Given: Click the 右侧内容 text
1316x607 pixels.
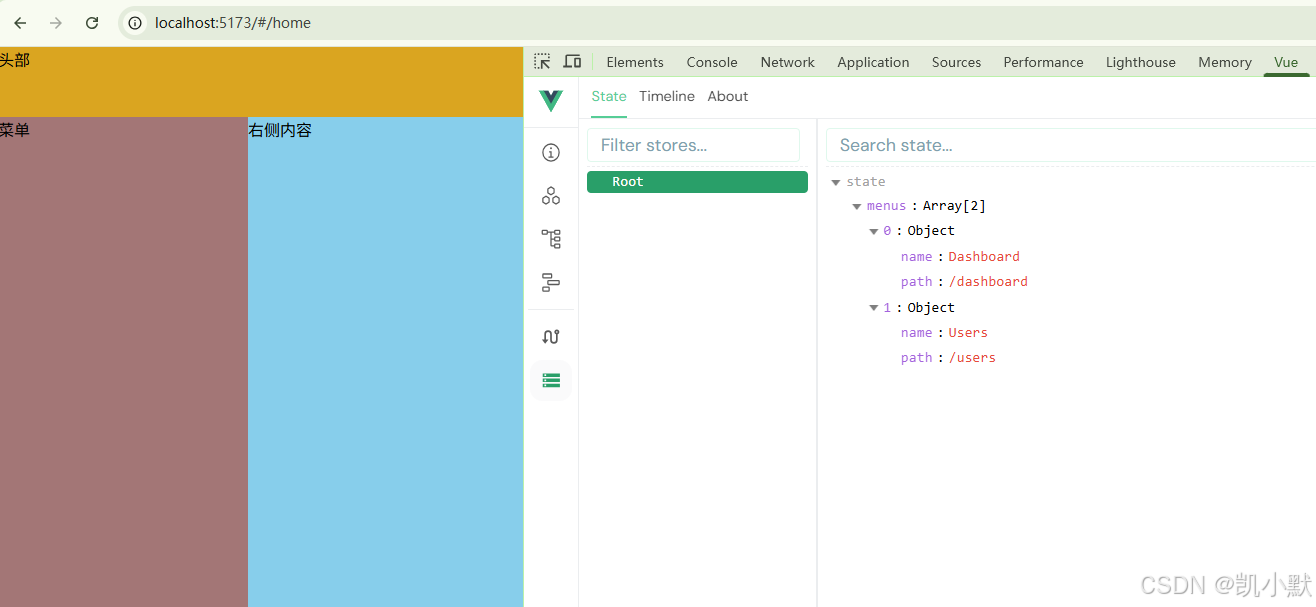Looking at the screenshot, I should [x=280, y=130].
